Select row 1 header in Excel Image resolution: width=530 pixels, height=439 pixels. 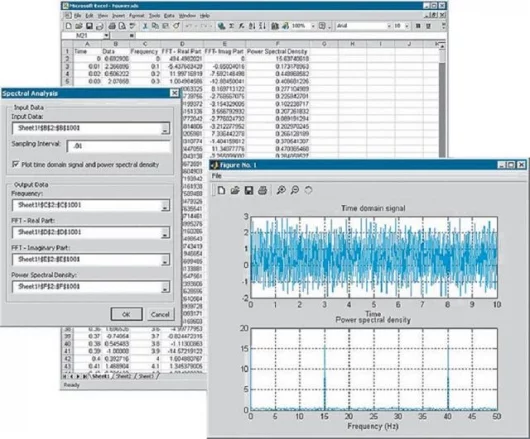(x=67, y=51)
